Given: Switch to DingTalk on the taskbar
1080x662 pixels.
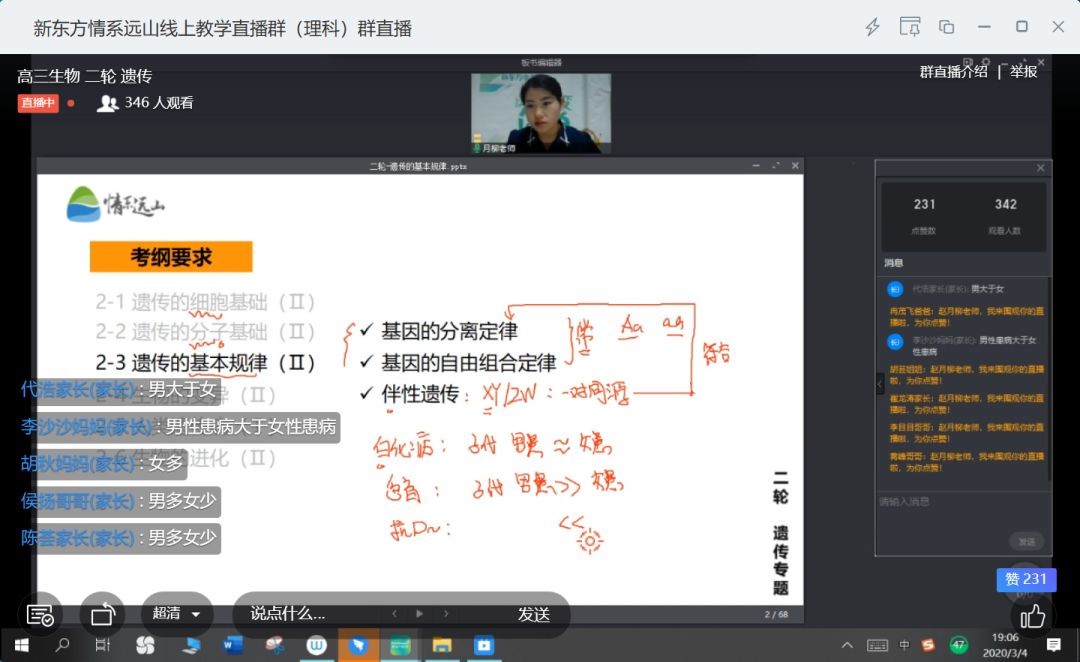Looking at the screenshot, I should (358, 645).
